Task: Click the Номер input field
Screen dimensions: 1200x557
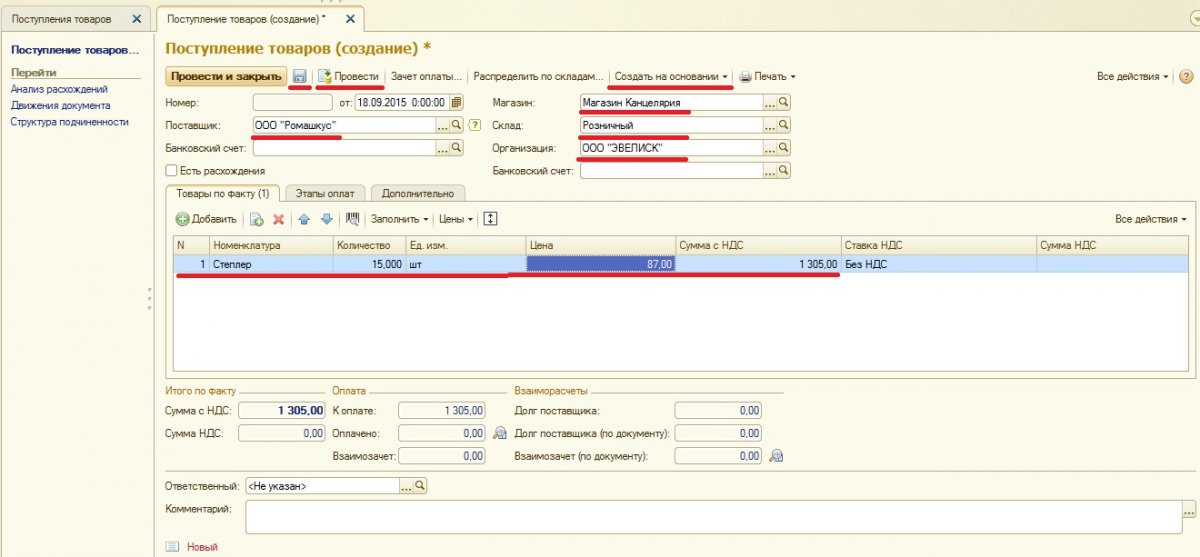Action: pos(293,101)
